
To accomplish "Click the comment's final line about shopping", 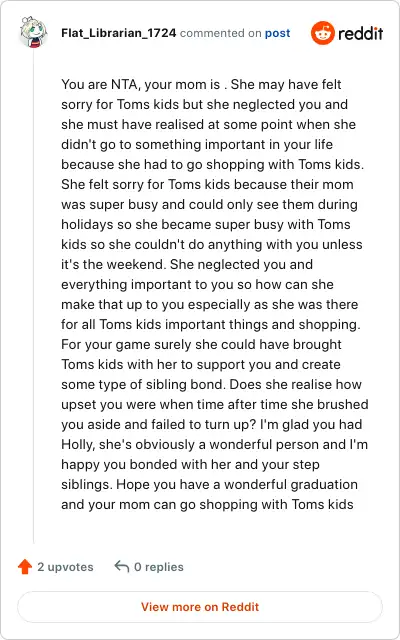I will click(207, 504).
